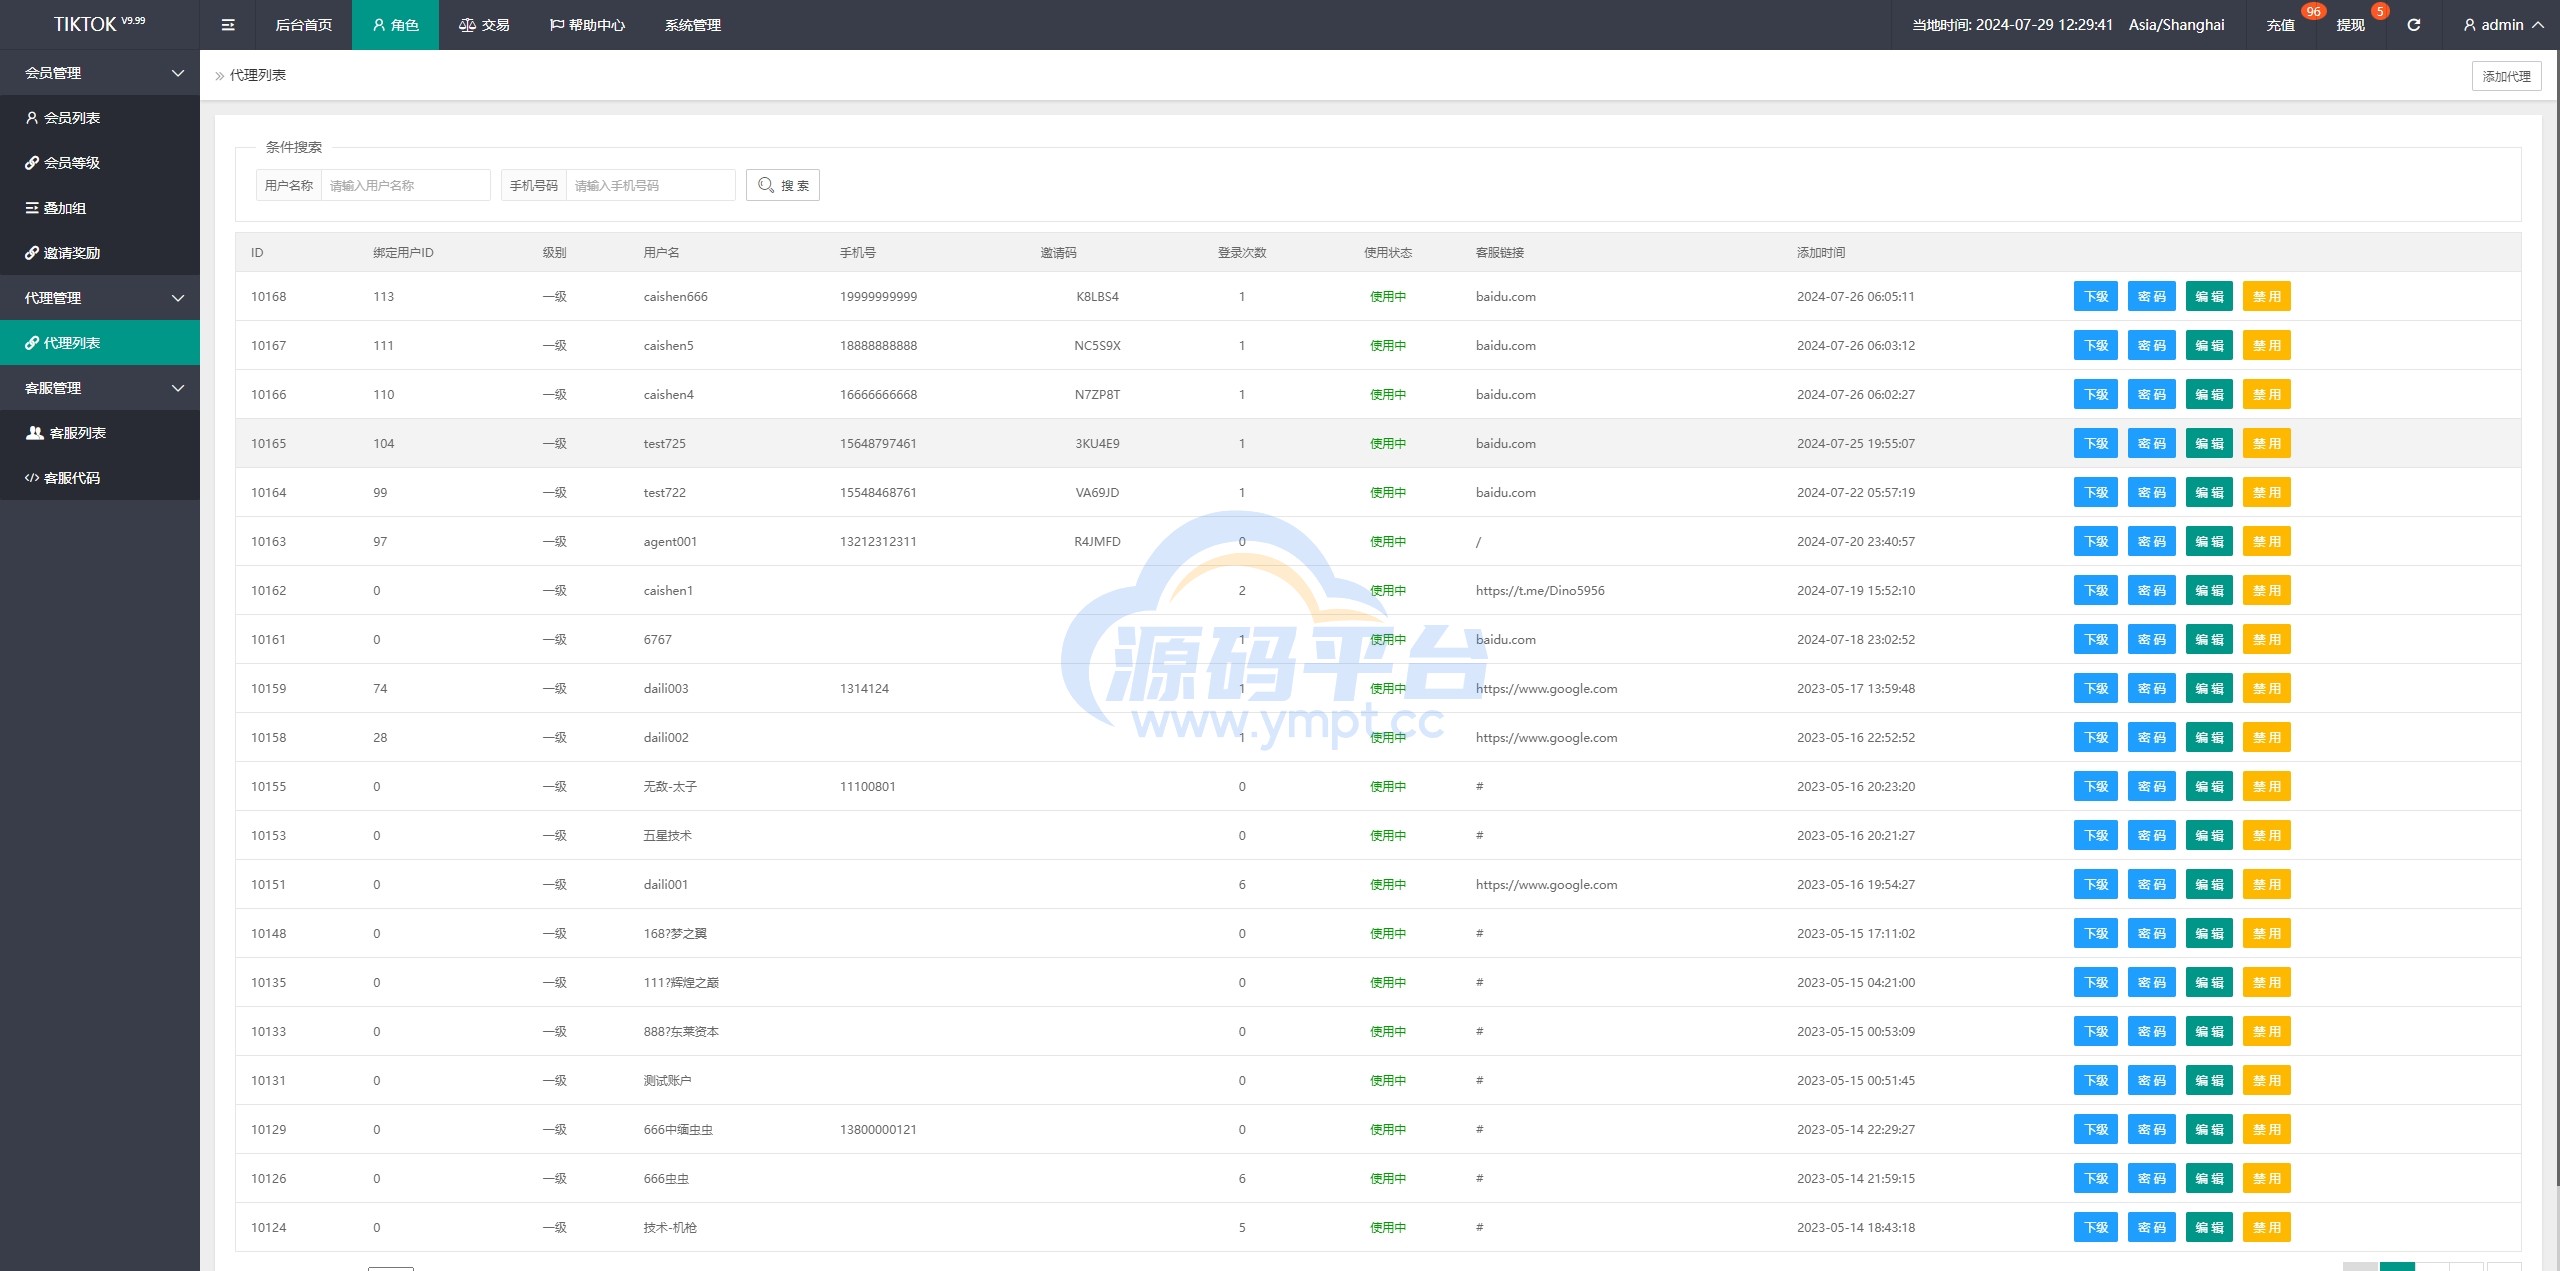
Task: Click 编辑 for caishen666
Action: point(2209,296)
